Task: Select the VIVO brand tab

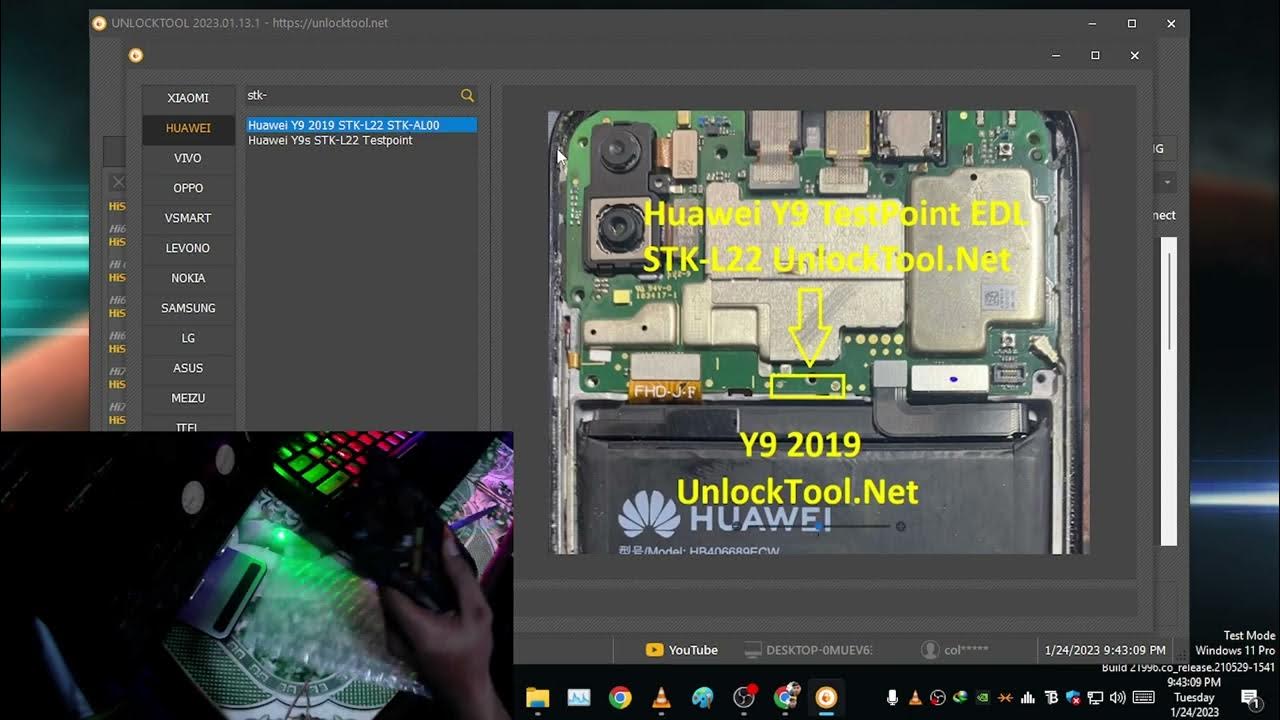Action: point(188,158)
